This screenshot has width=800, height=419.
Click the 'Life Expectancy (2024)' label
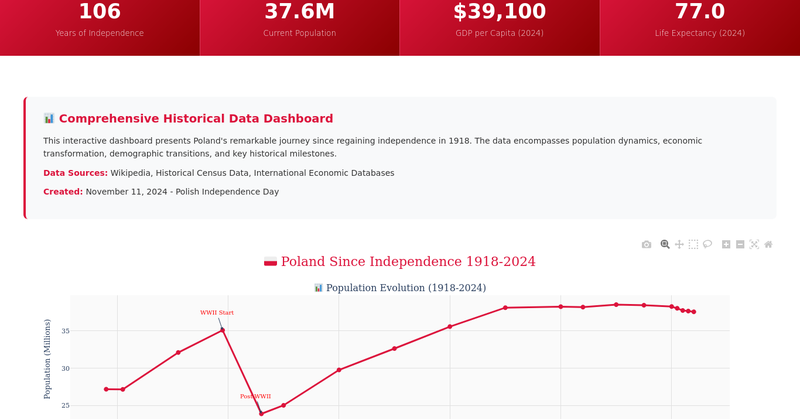699,33
